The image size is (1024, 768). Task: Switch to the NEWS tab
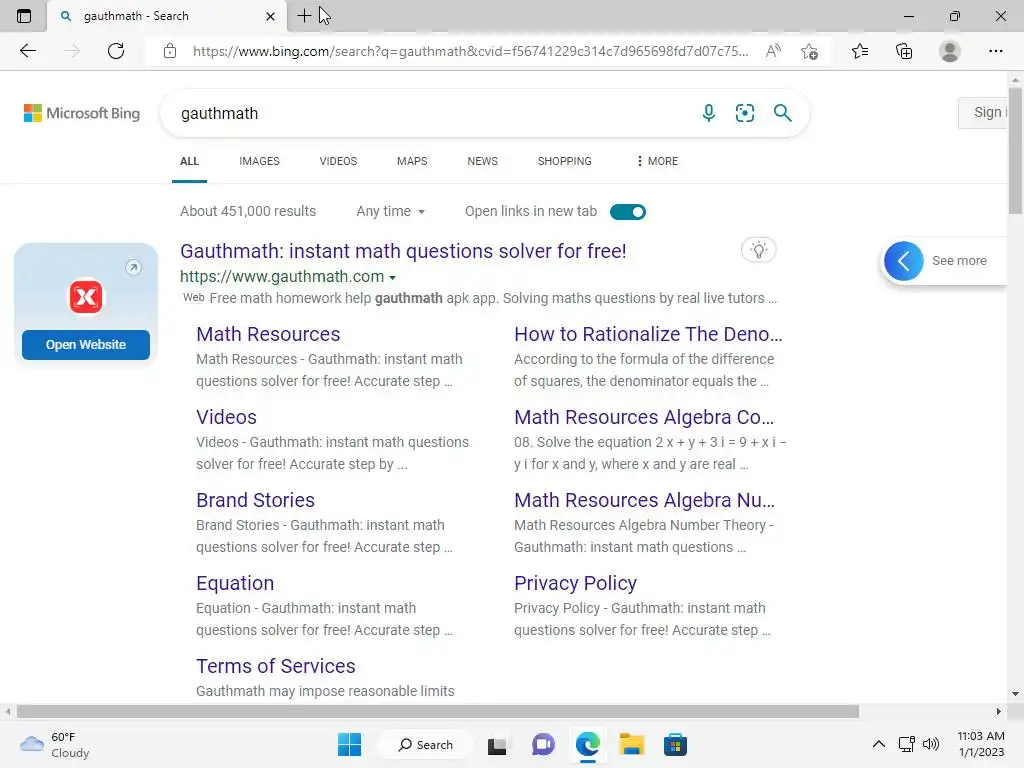(483, 161)
